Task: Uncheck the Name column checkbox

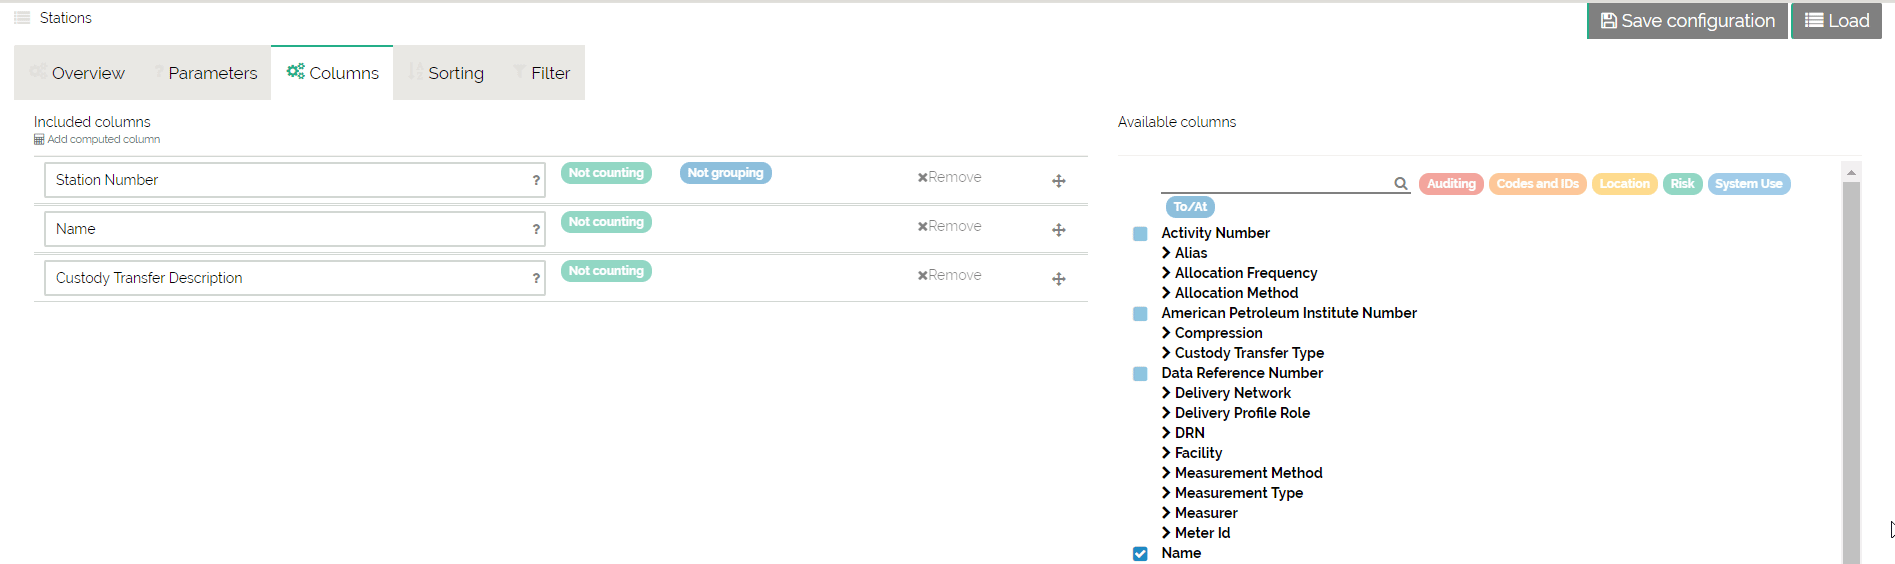Action: [x=1140, y=553]
